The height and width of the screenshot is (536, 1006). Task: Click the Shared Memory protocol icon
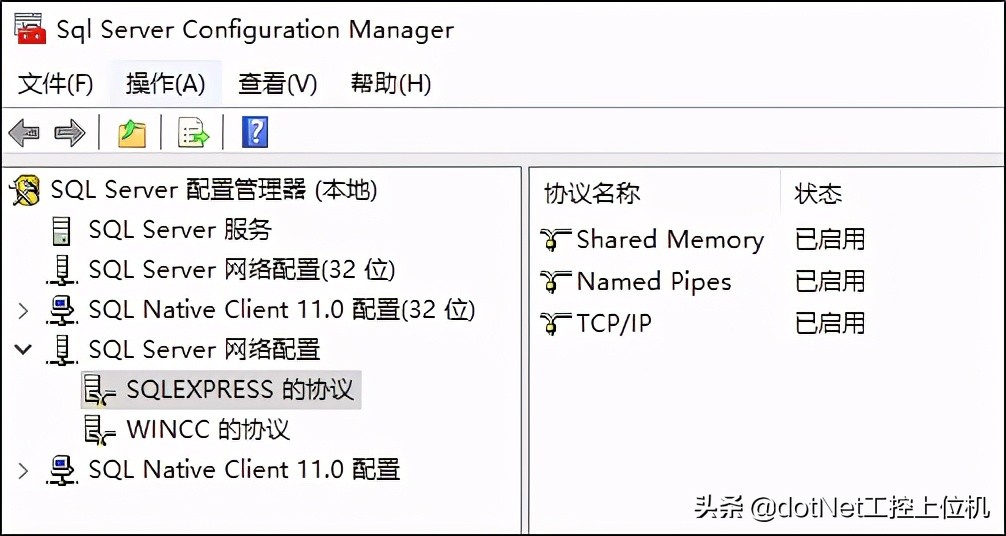pos(556,240)
